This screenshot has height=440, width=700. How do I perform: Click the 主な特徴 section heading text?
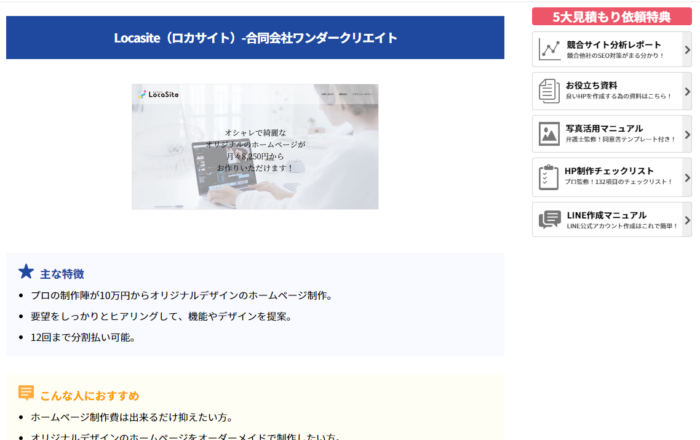coord(62,273)
